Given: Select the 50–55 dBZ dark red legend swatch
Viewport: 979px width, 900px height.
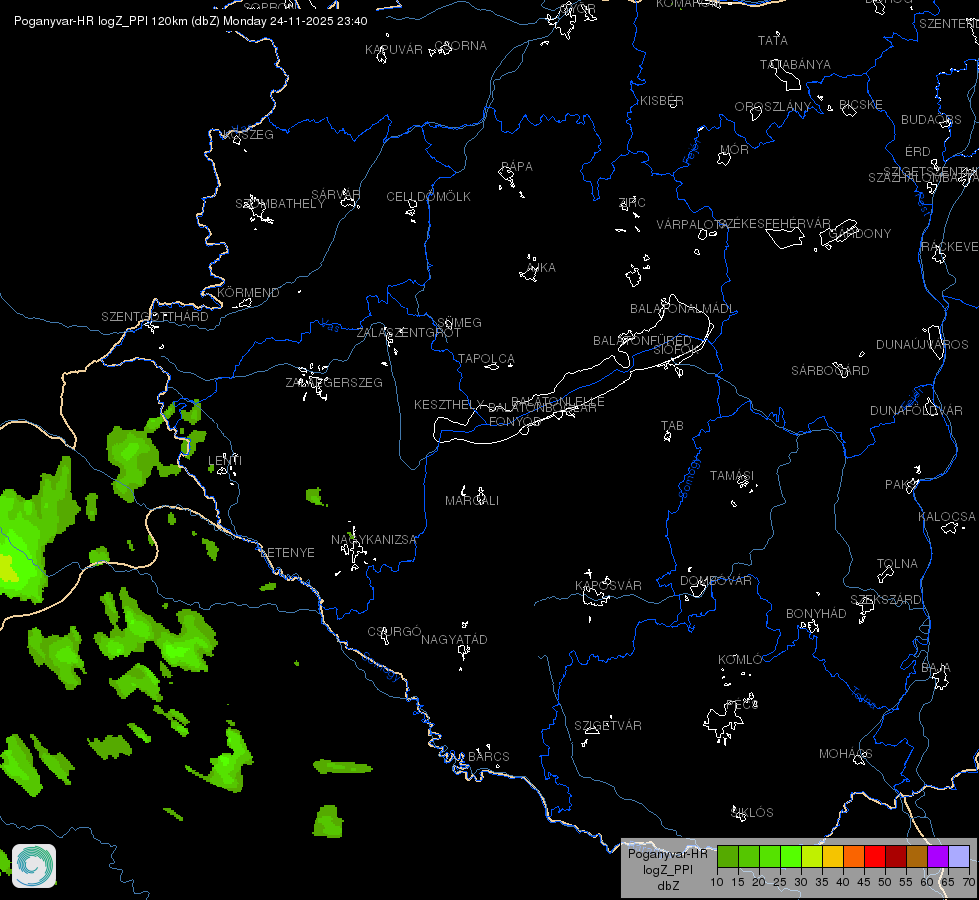Looking at the screenshot, I should point(896,856).
